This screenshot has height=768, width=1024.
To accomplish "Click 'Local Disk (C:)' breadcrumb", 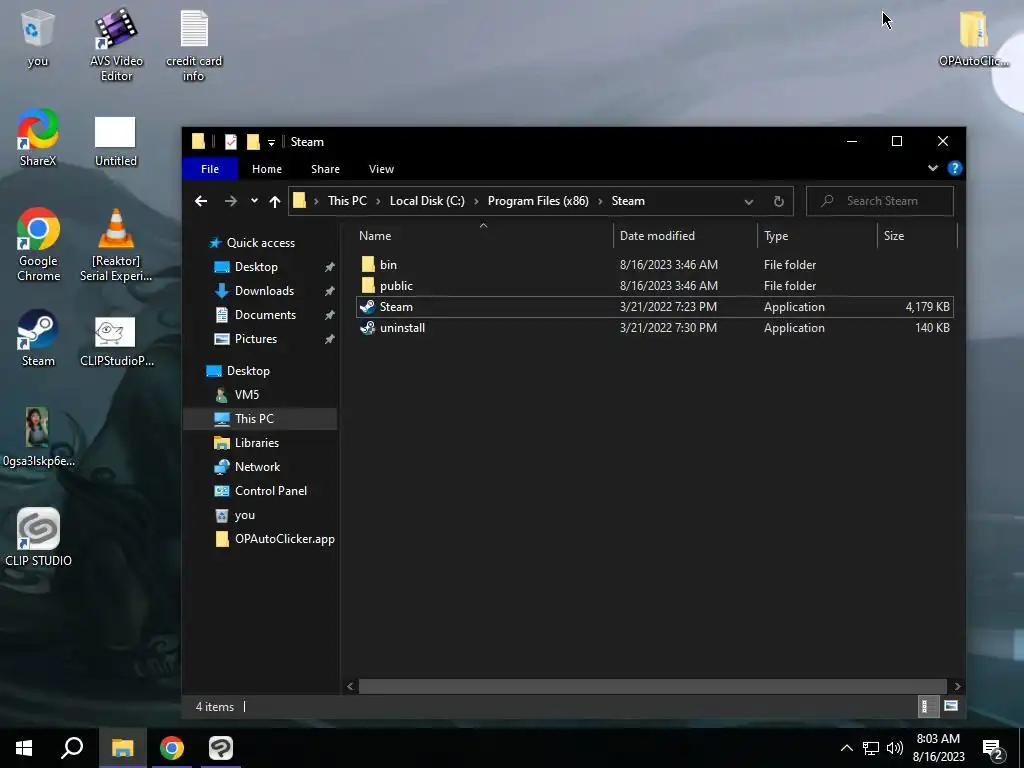I will click(x=427, y=201).
